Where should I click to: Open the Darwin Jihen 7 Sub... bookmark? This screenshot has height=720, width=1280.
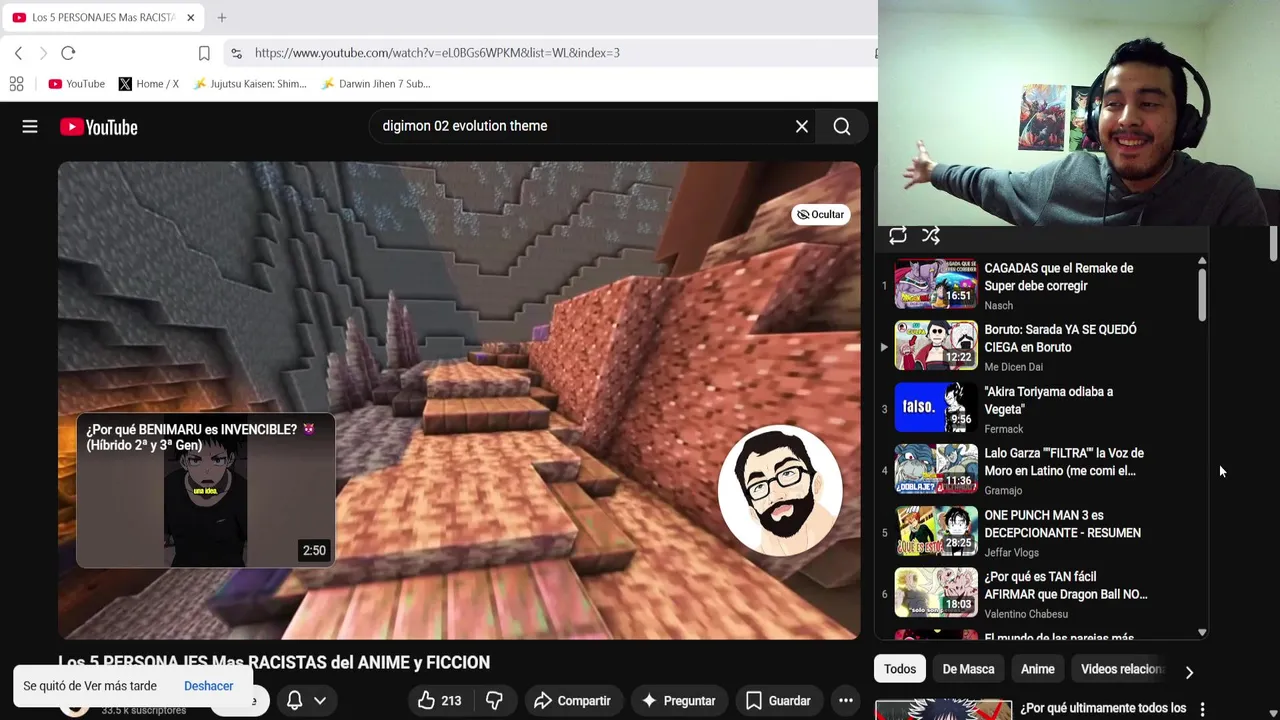click(x=376, y=84)
